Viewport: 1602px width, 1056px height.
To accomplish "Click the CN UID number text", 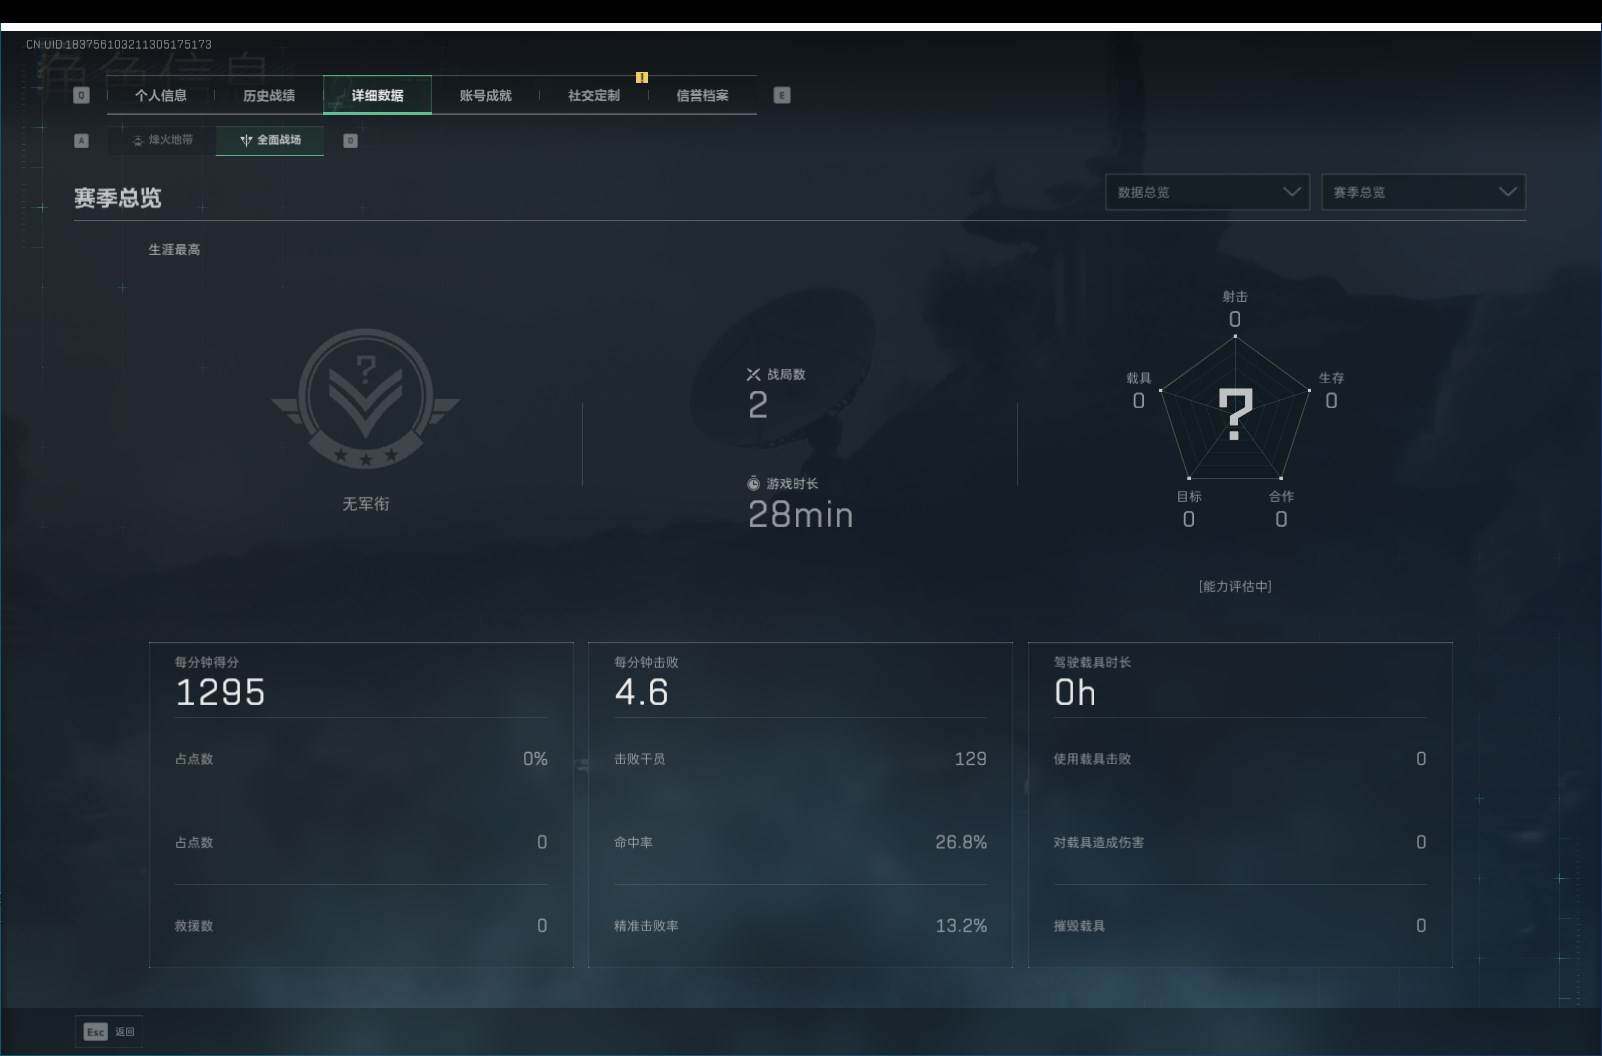I will click(119, 44).
